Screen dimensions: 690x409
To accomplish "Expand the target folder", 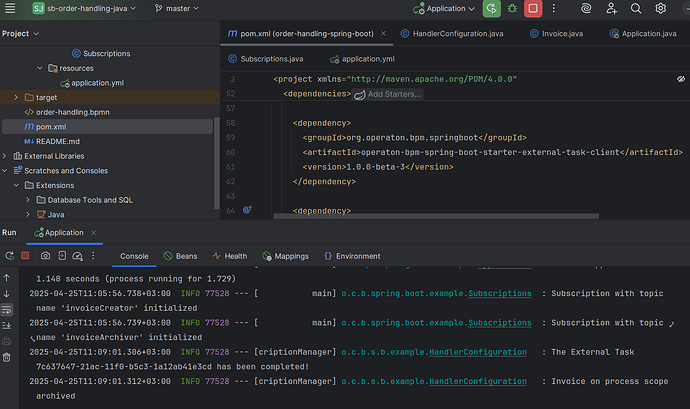I will pyautogui.click(x=16, y=97).
